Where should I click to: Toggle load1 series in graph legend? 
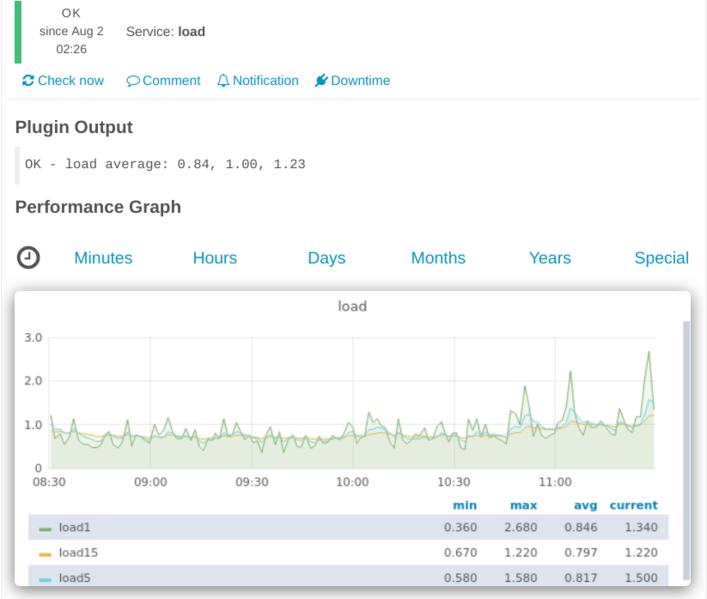point(75,527)
